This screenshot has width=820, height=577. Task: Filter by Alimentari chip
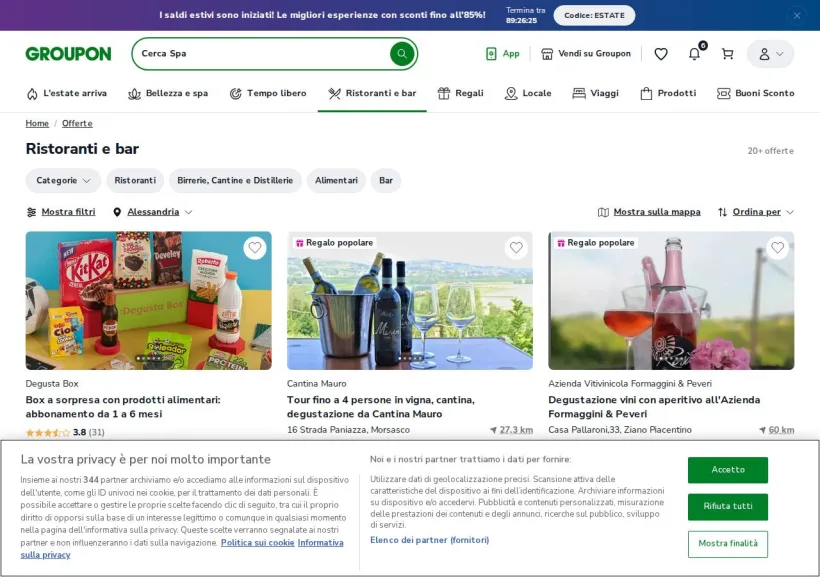point(336,180)
